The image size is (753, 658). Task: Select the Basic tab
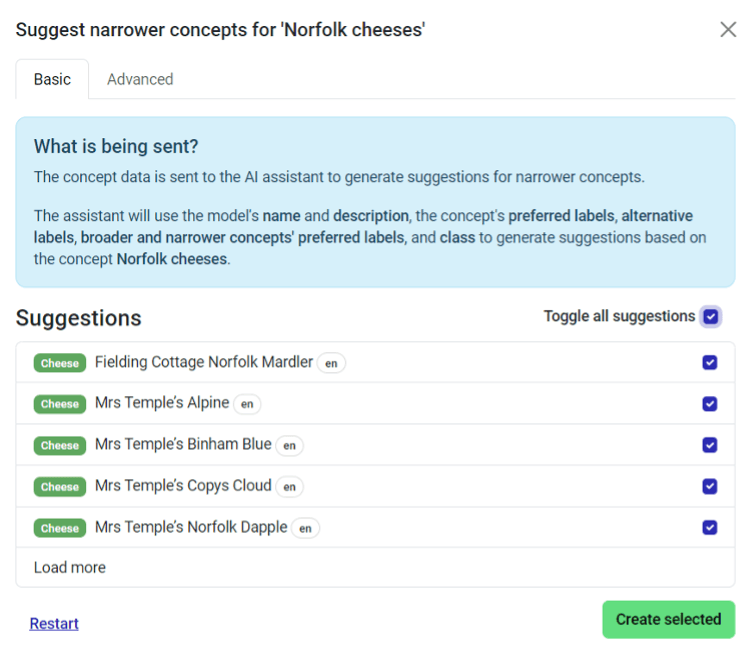click(52, 79)
